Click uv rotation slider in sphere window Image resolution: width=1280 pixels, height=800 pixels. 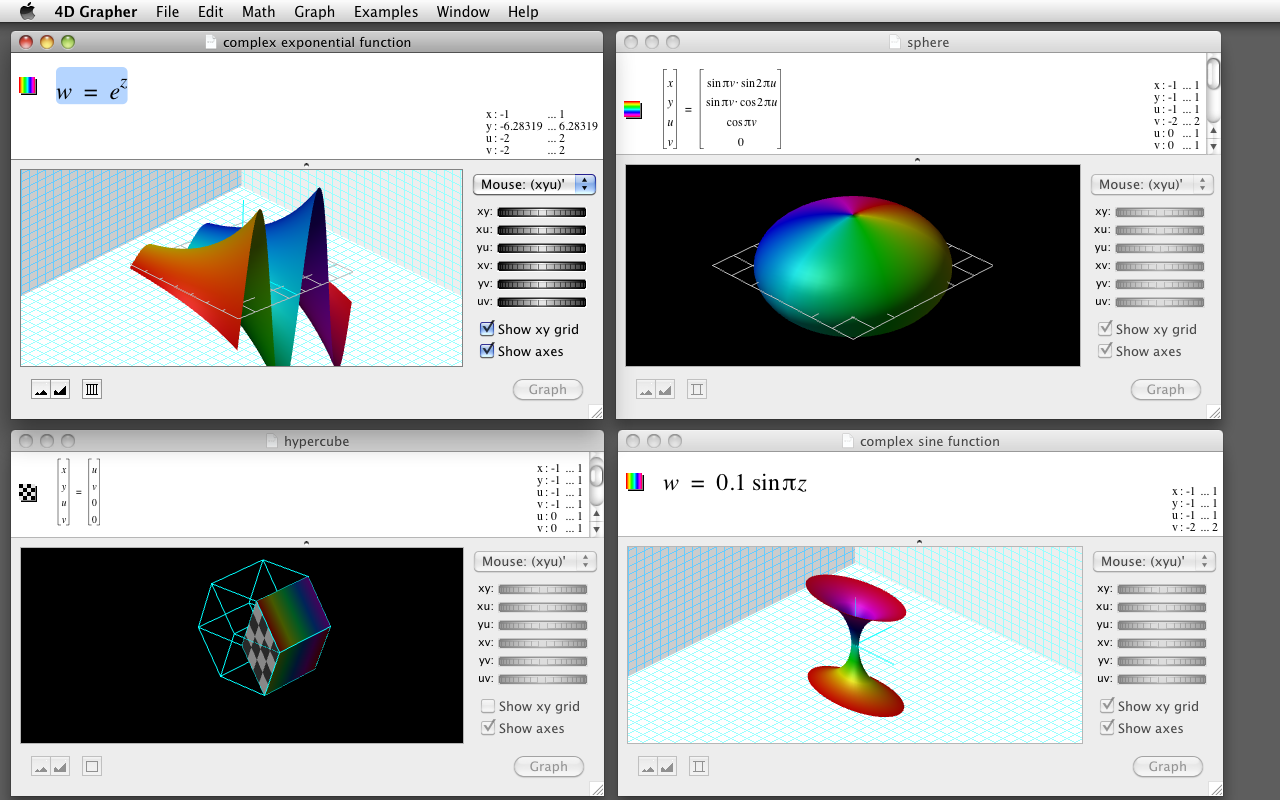1160,302
